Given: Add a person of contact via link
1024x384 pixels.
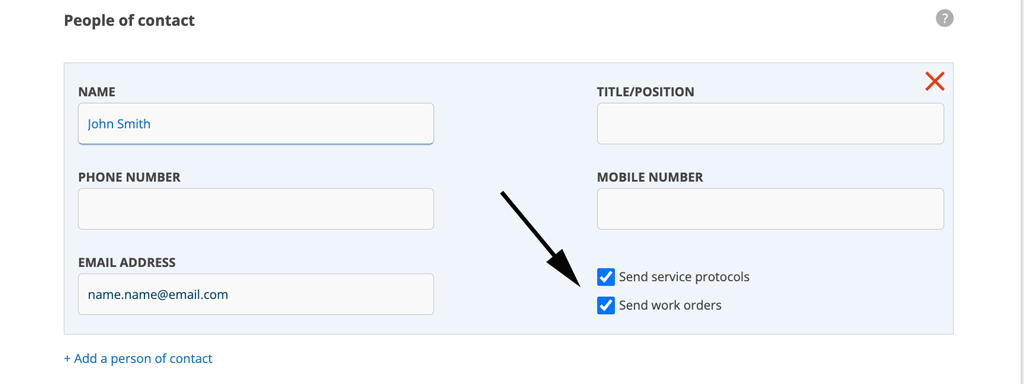Looking at the screenshot, I should [138, 359].
